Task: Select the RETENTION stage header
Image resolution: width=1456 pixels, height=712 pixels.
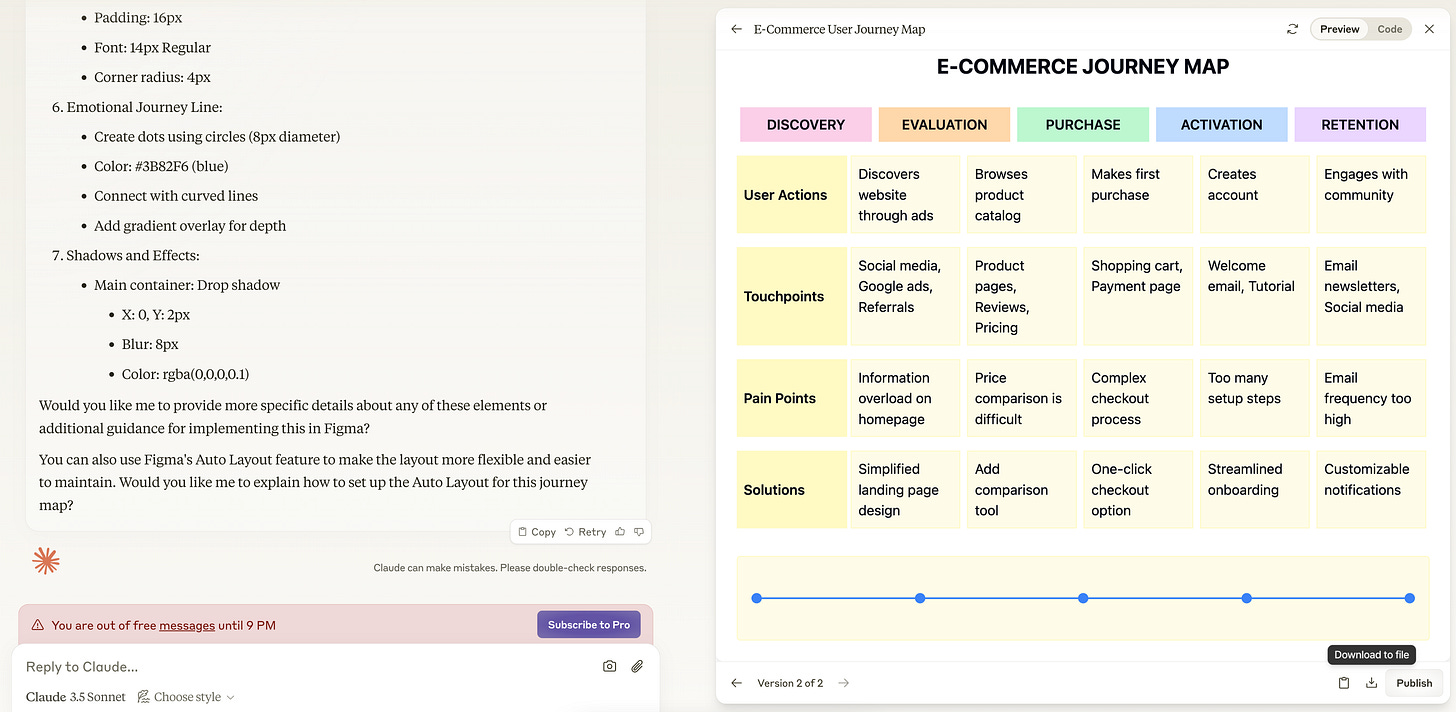Action: 1360,125
